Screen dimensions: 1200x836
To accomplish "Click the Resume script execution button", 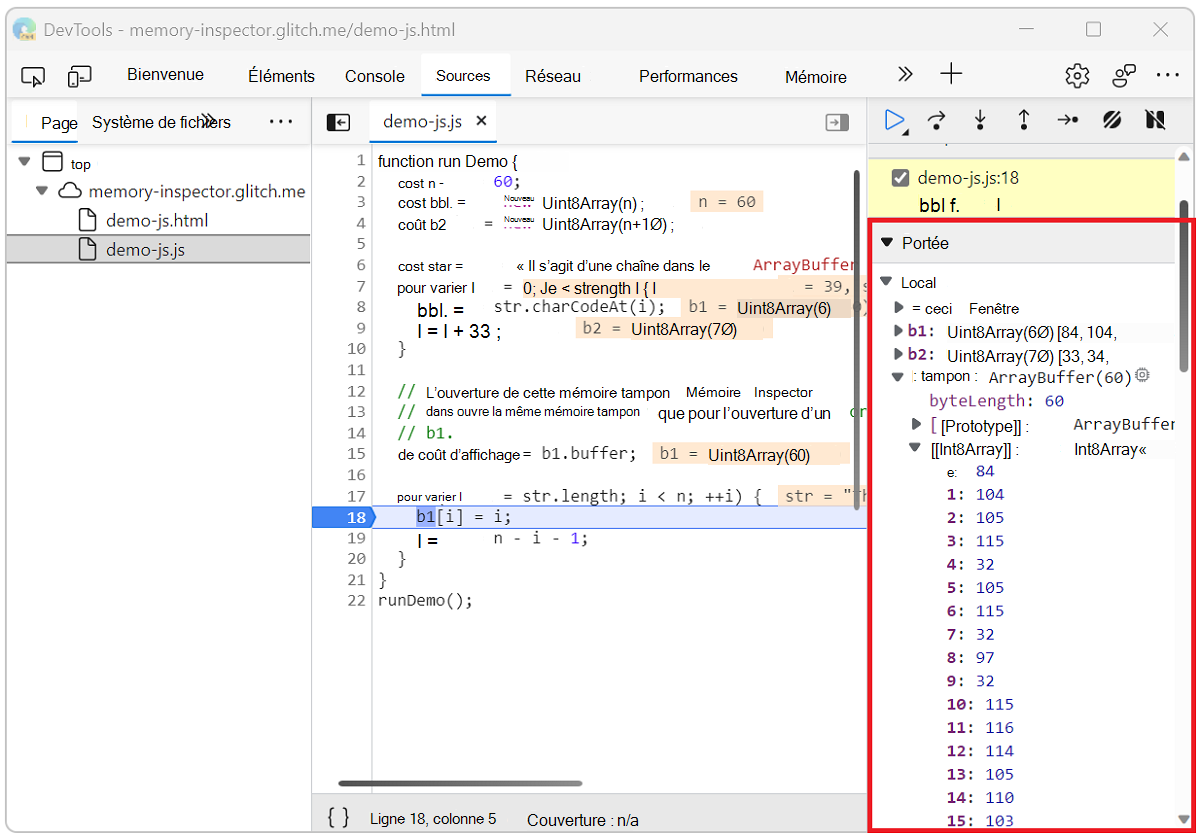I will 894,120.
